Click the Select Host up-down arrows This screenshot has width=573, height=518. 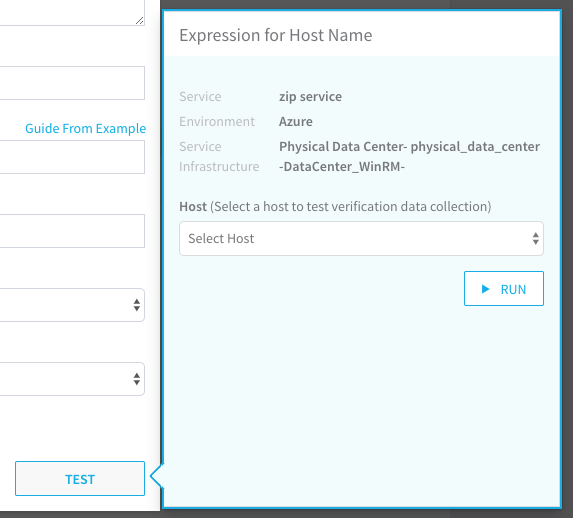[535, 238]
